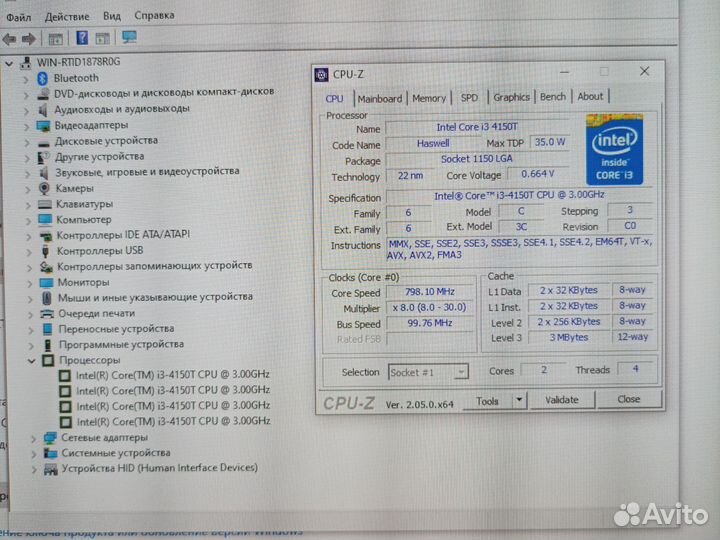The width and height of the screenshot is (720, 540).
Task: Click the Клавиатуры keyboard icon
Action: tap(45, 204)
